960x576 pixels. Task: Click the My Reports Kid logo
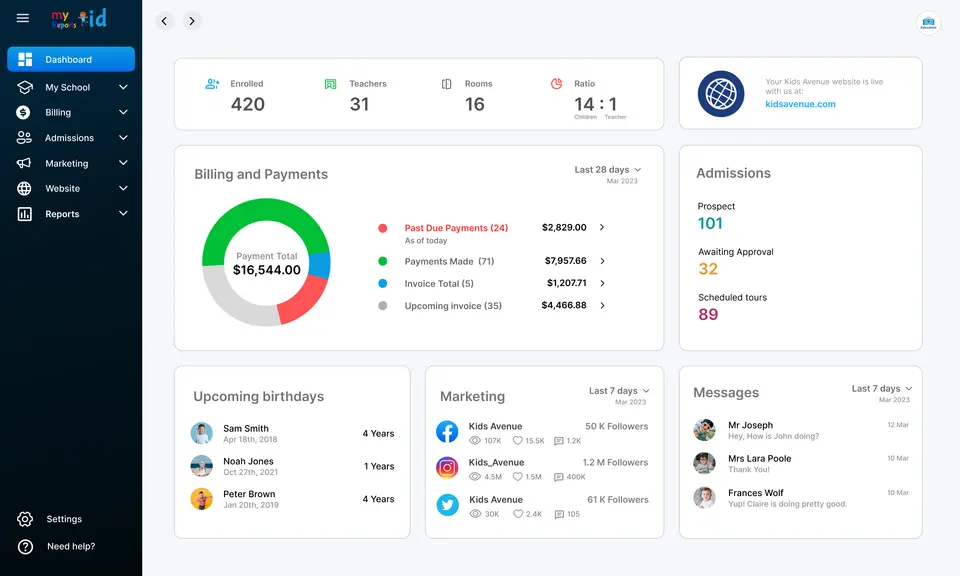79,18
